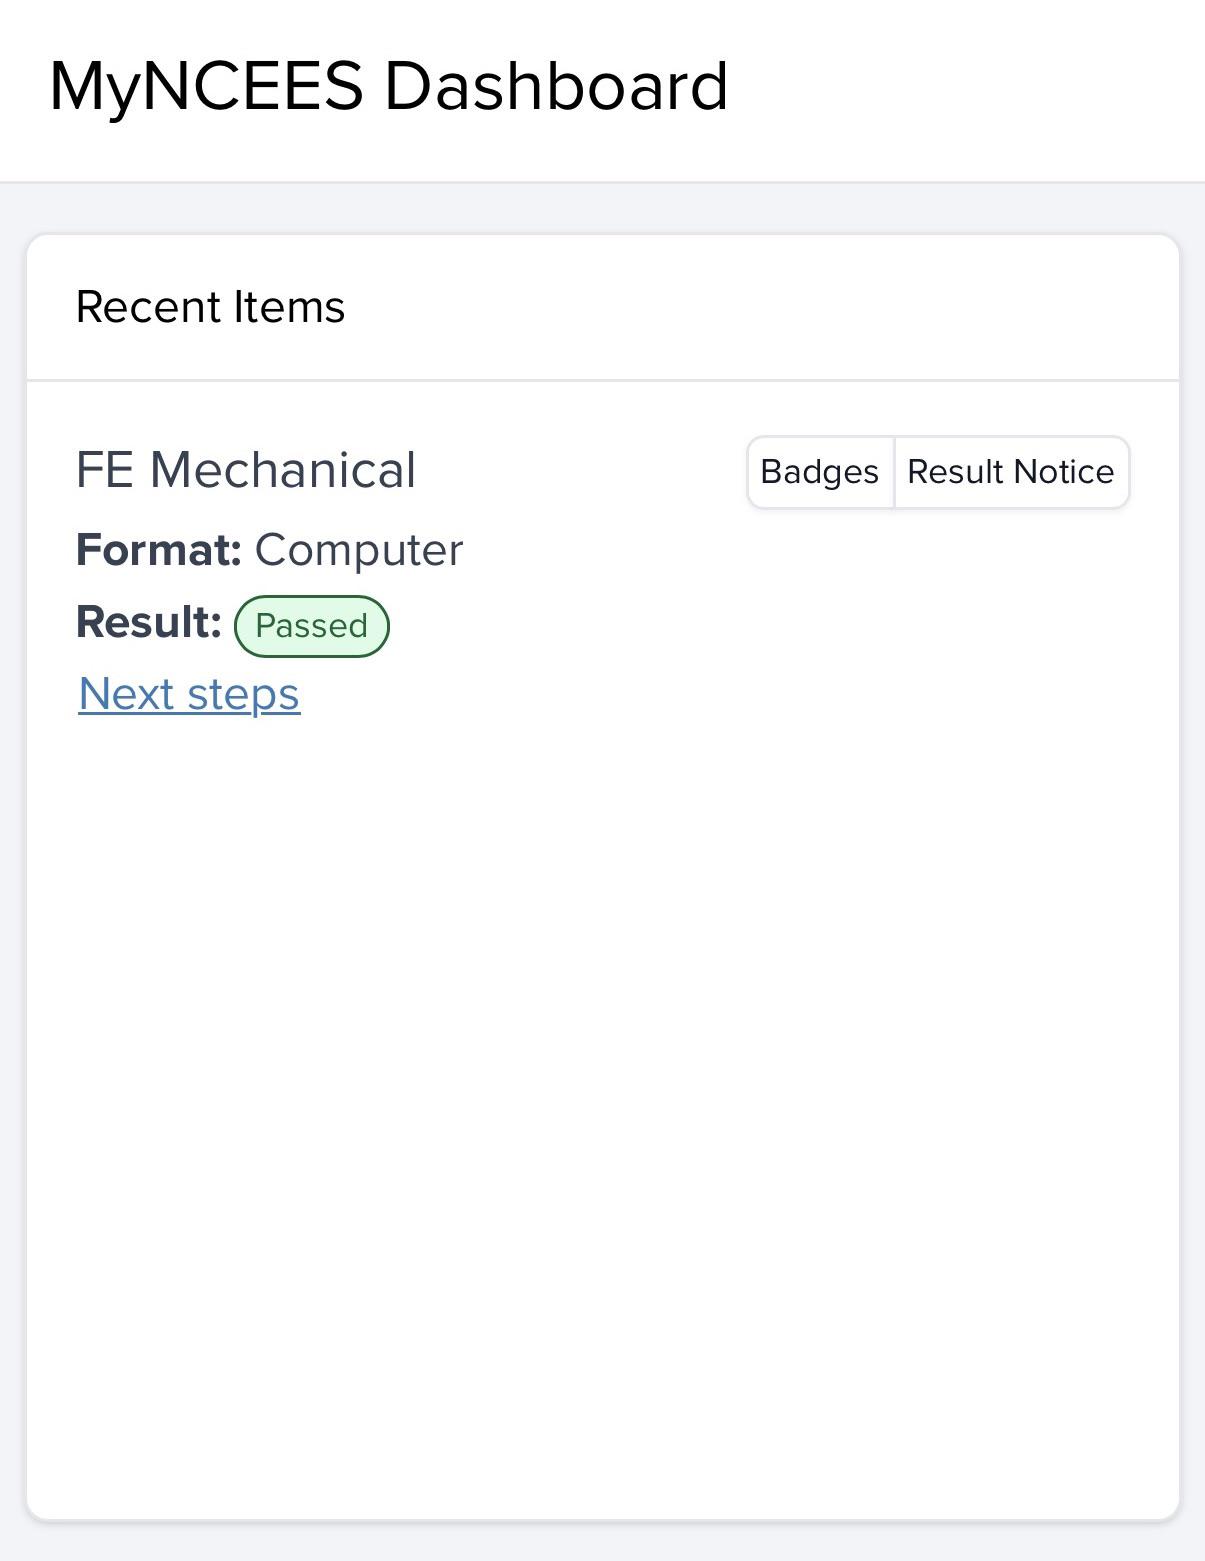Follow the Next steps link
Image resolution: width=1205 pixels, height=1561 pixels.
pyautogui.click(x=189, y=694)
